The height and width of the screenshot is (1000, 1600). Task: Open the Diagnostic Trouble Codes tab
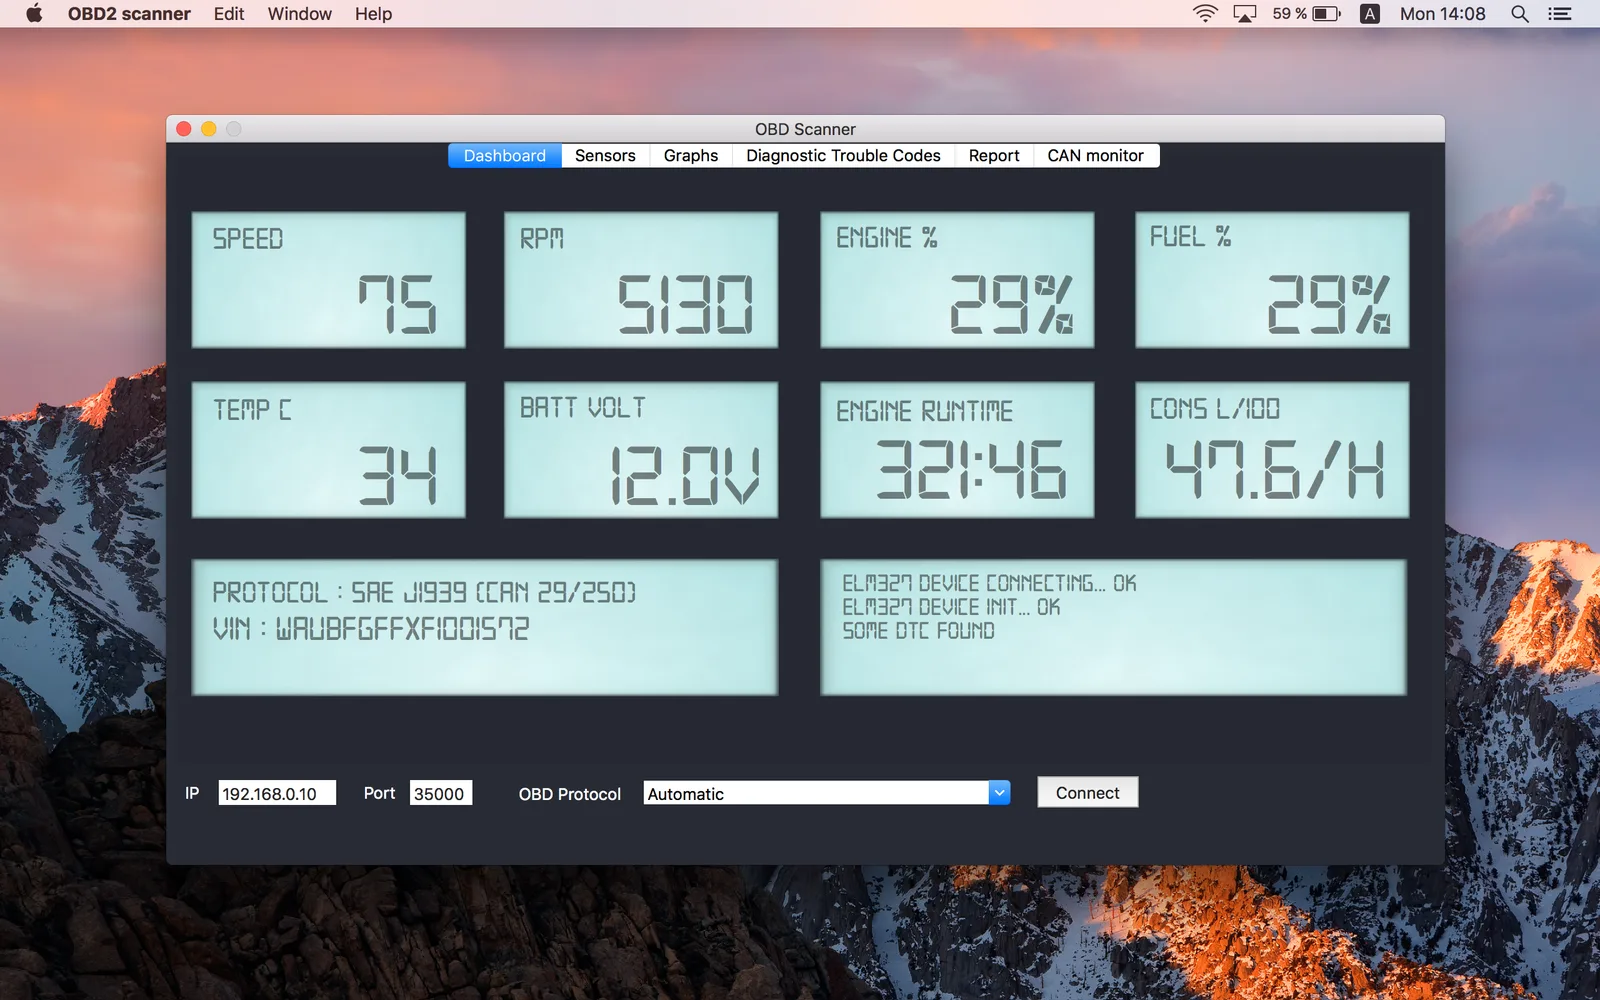click(x=843, y=155)
